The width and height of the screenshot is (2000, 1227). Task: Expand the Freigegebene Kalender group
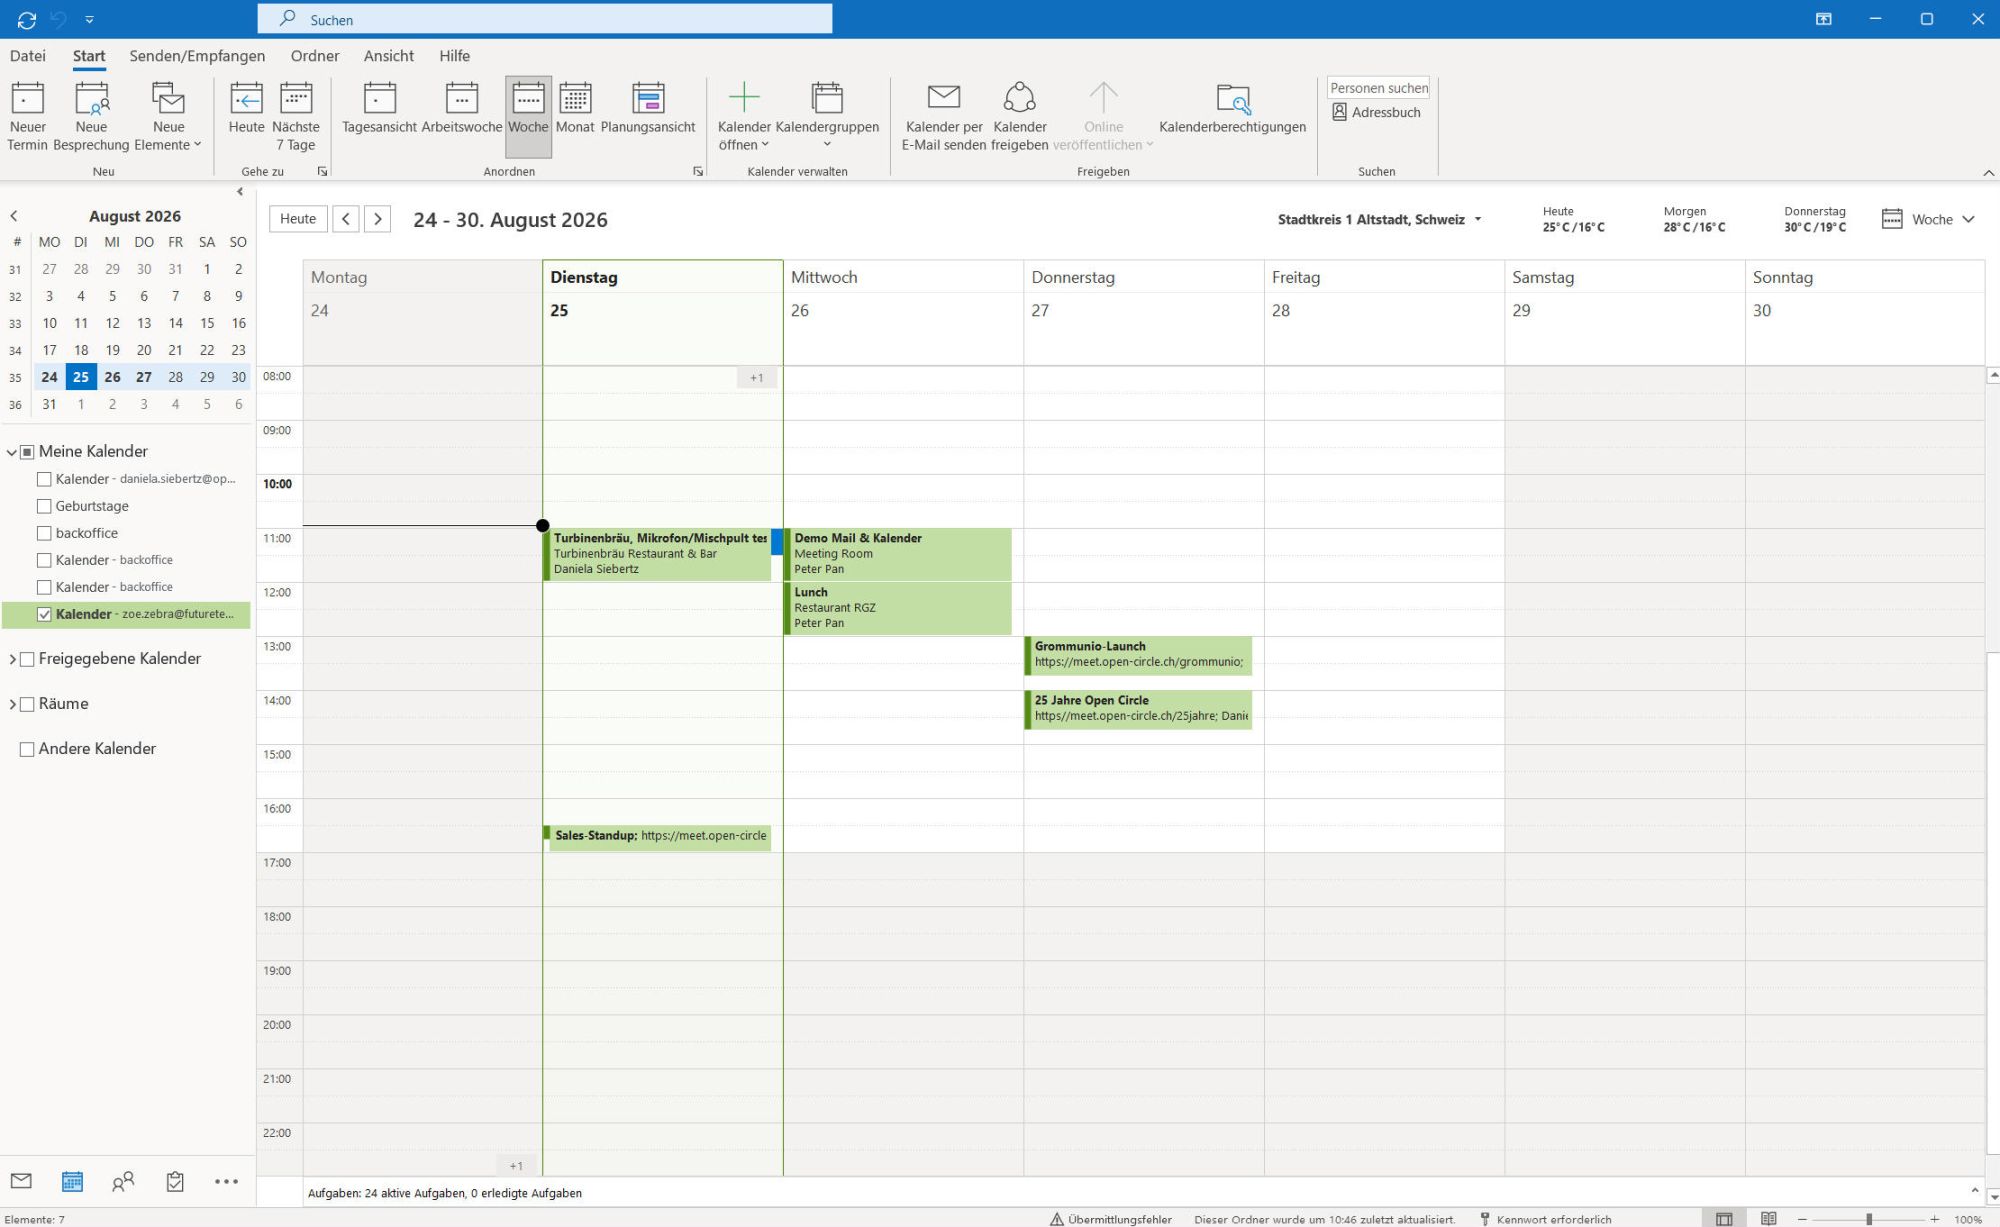tap(12, 659)
